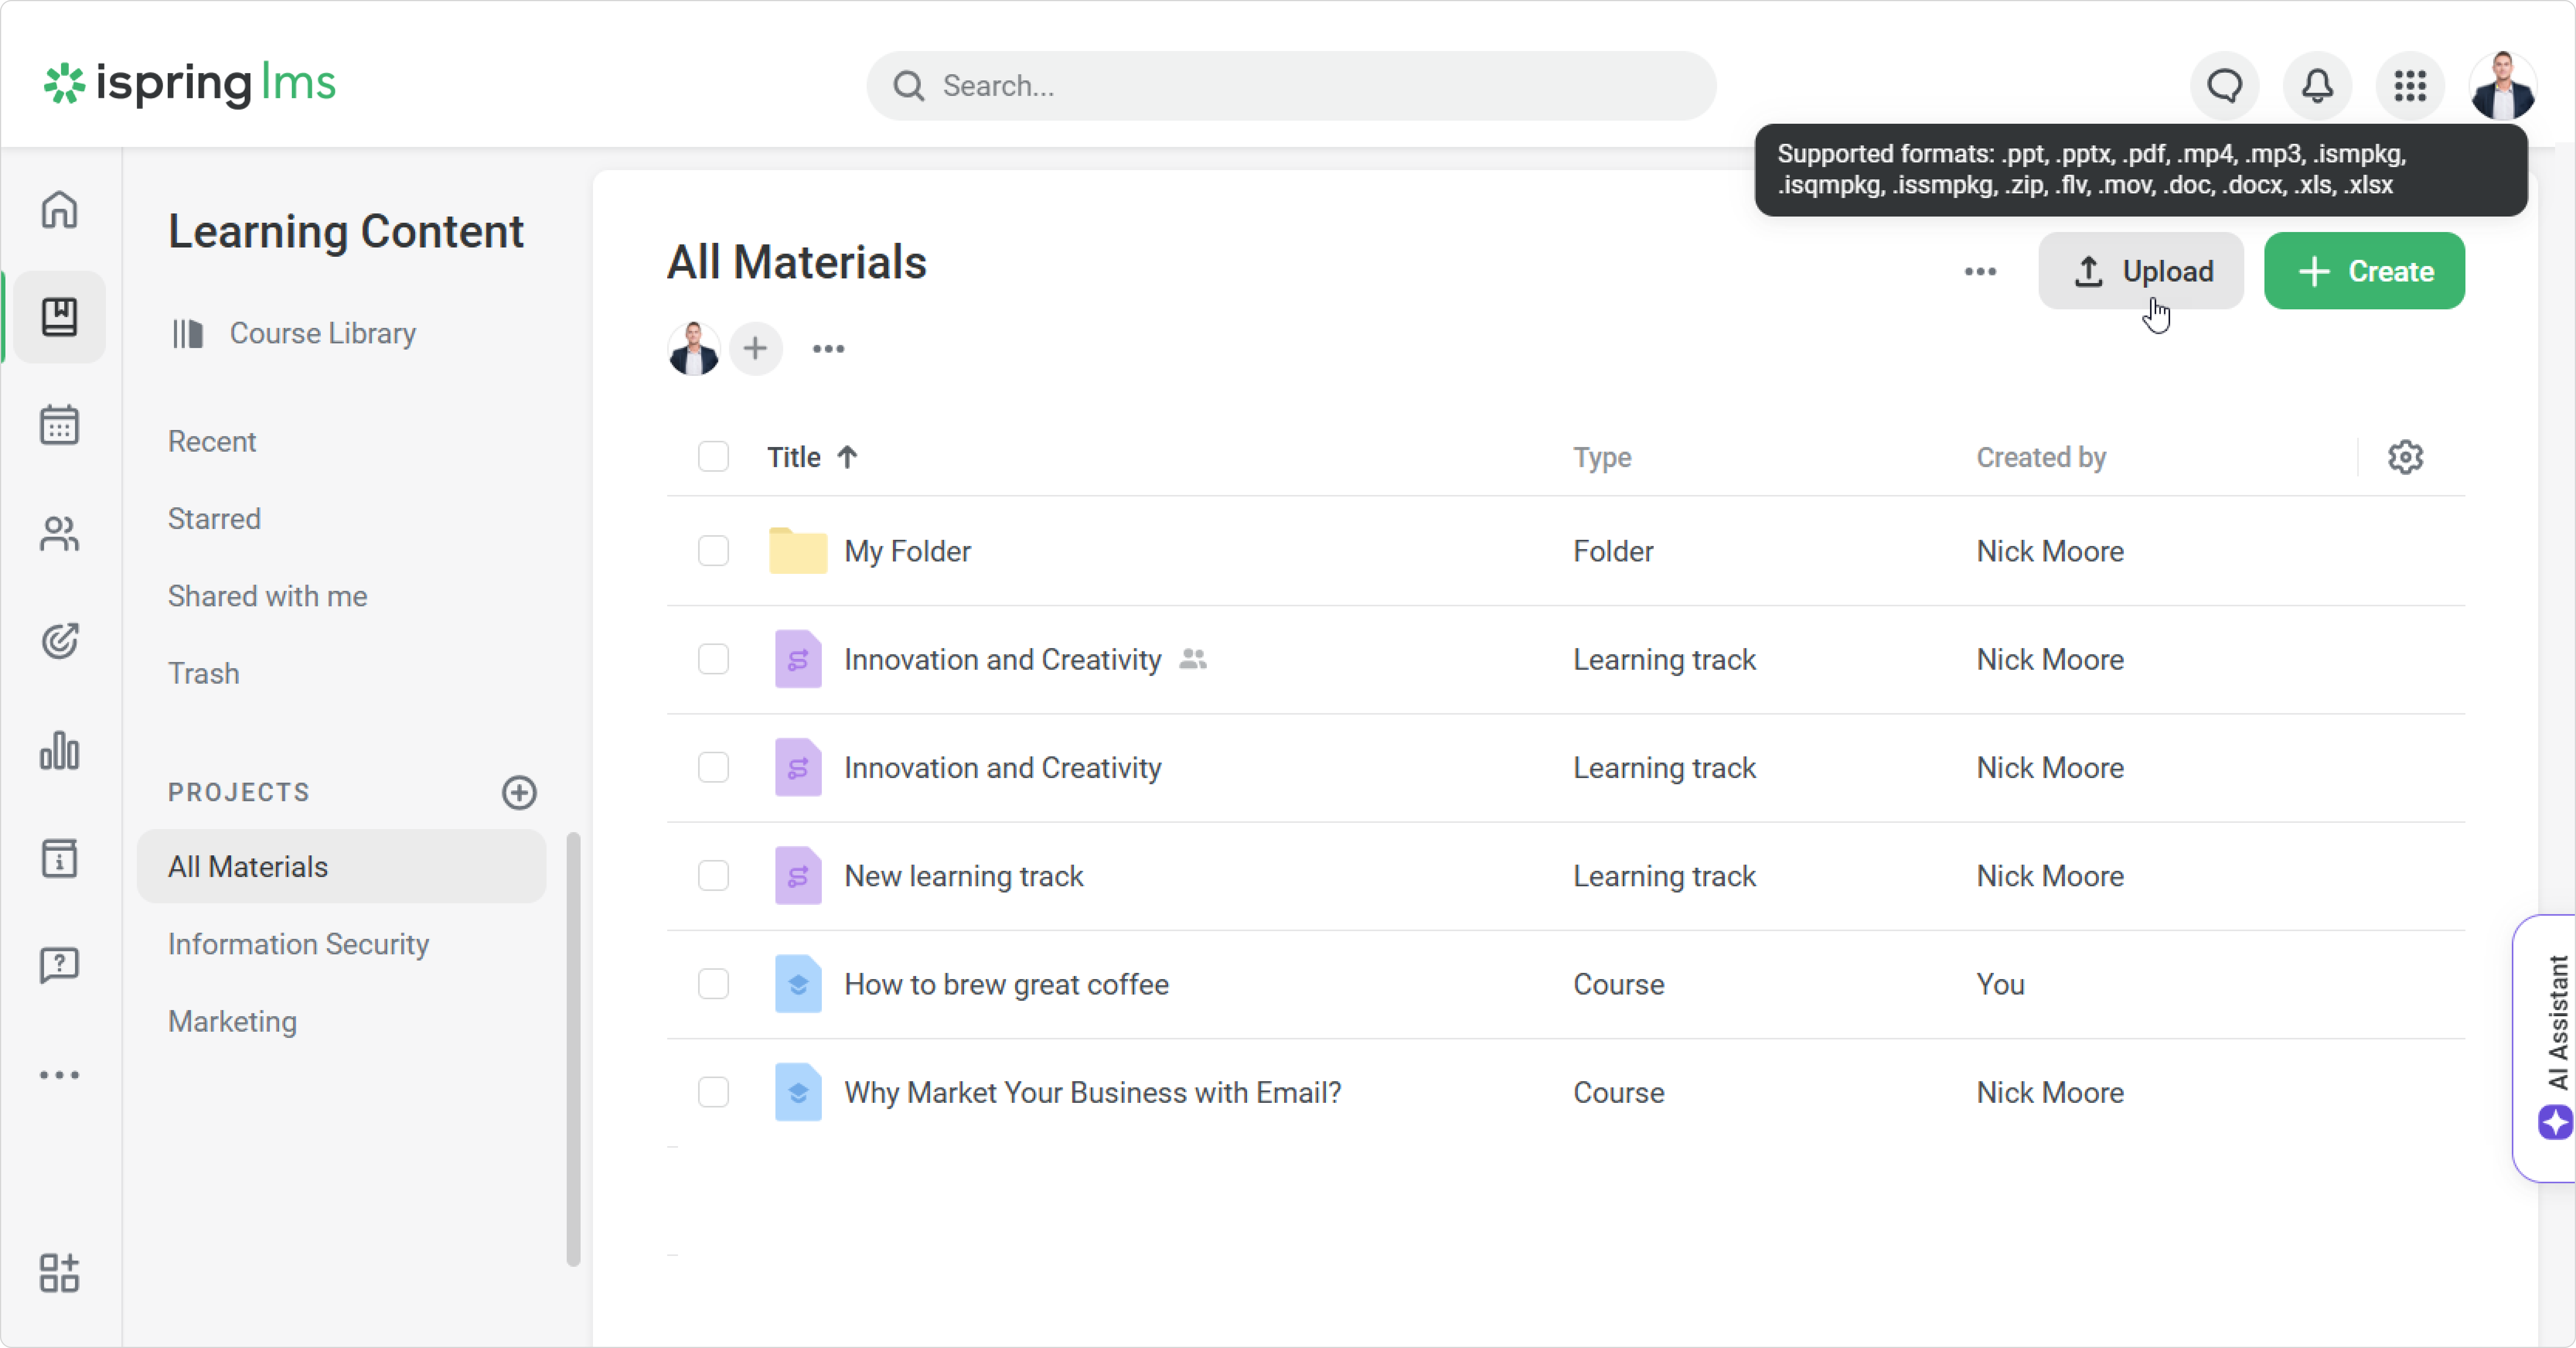Check the My Folder row checkbox
This screenshot has width=2576, height=1348.
tap(713, 551)
